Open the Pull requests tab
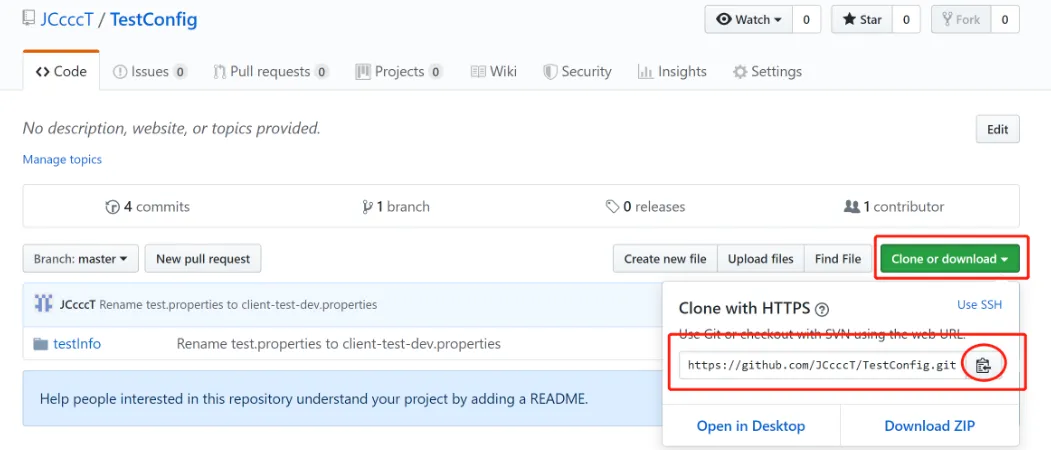The height and width of the screenshot is (450, 1051). [x=270, y=72]
